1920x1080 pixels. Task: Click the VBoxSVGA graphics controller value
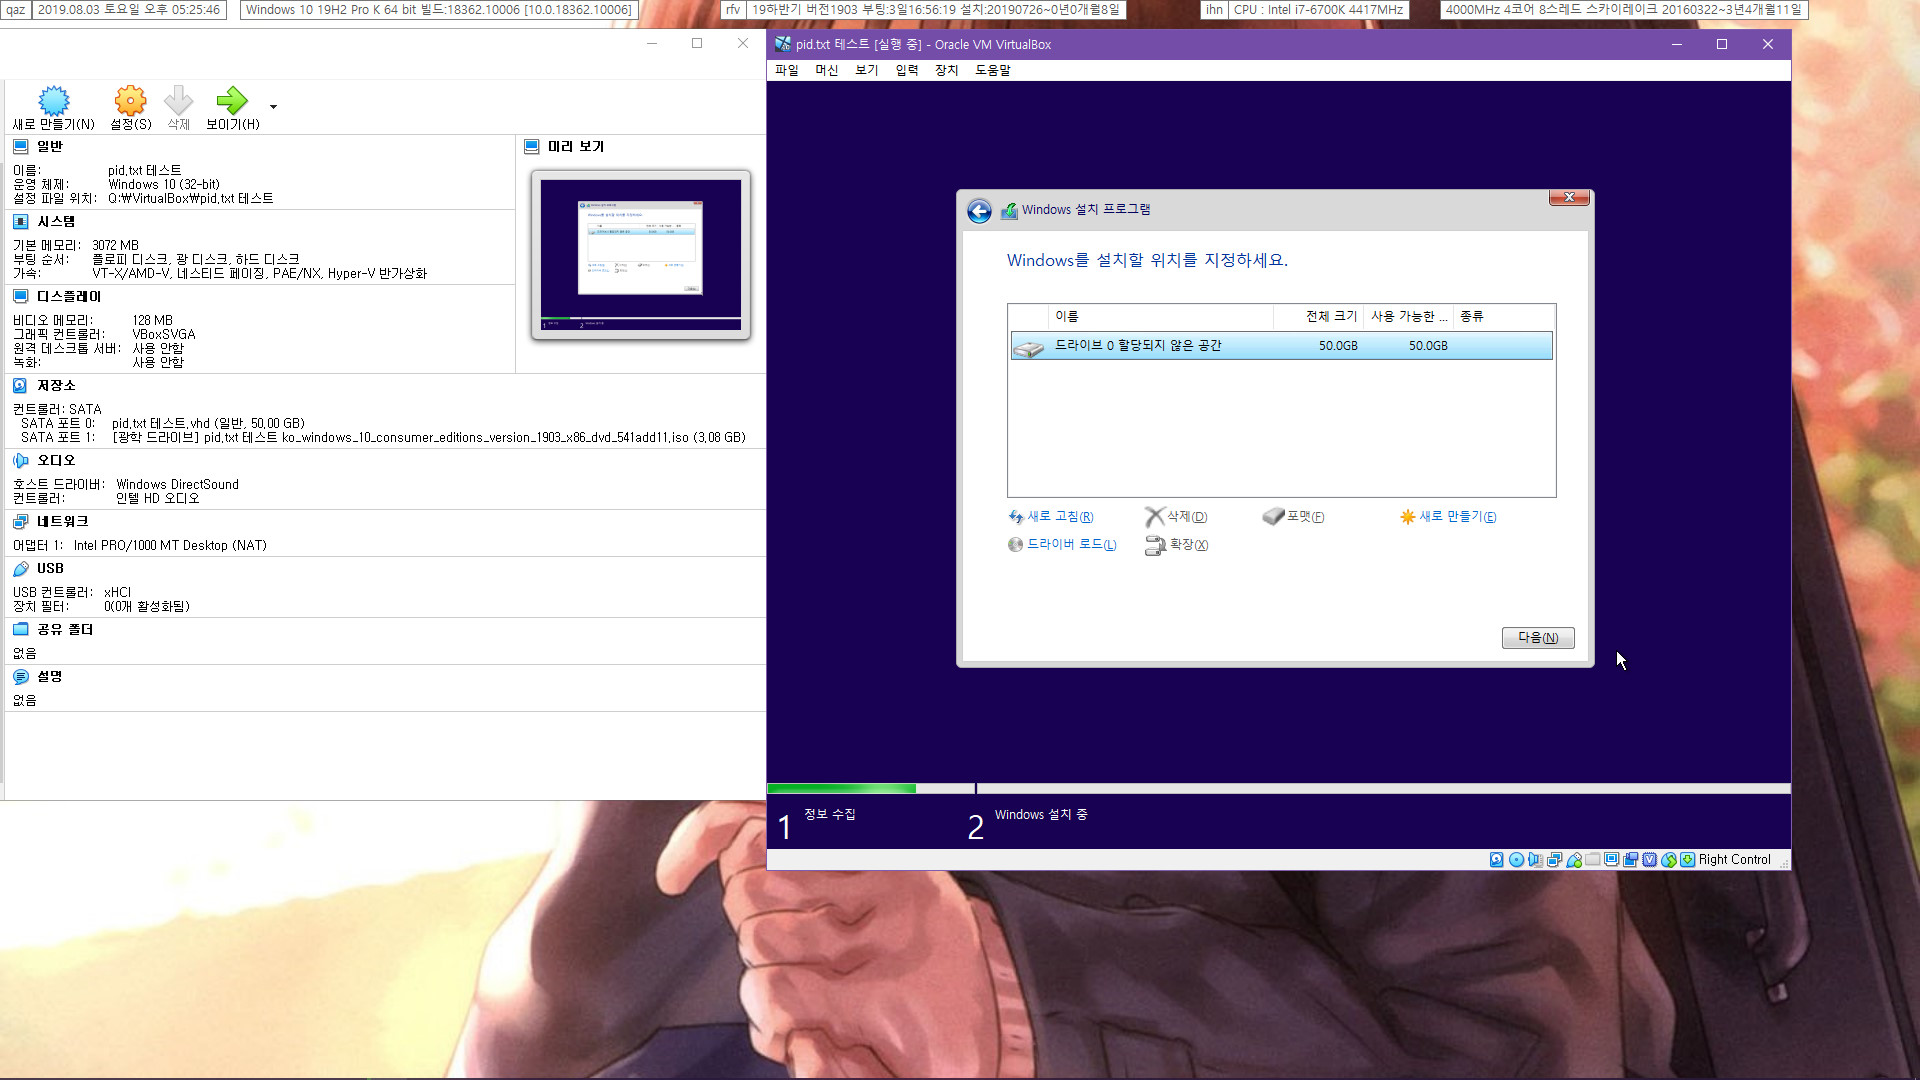[164, 335]
